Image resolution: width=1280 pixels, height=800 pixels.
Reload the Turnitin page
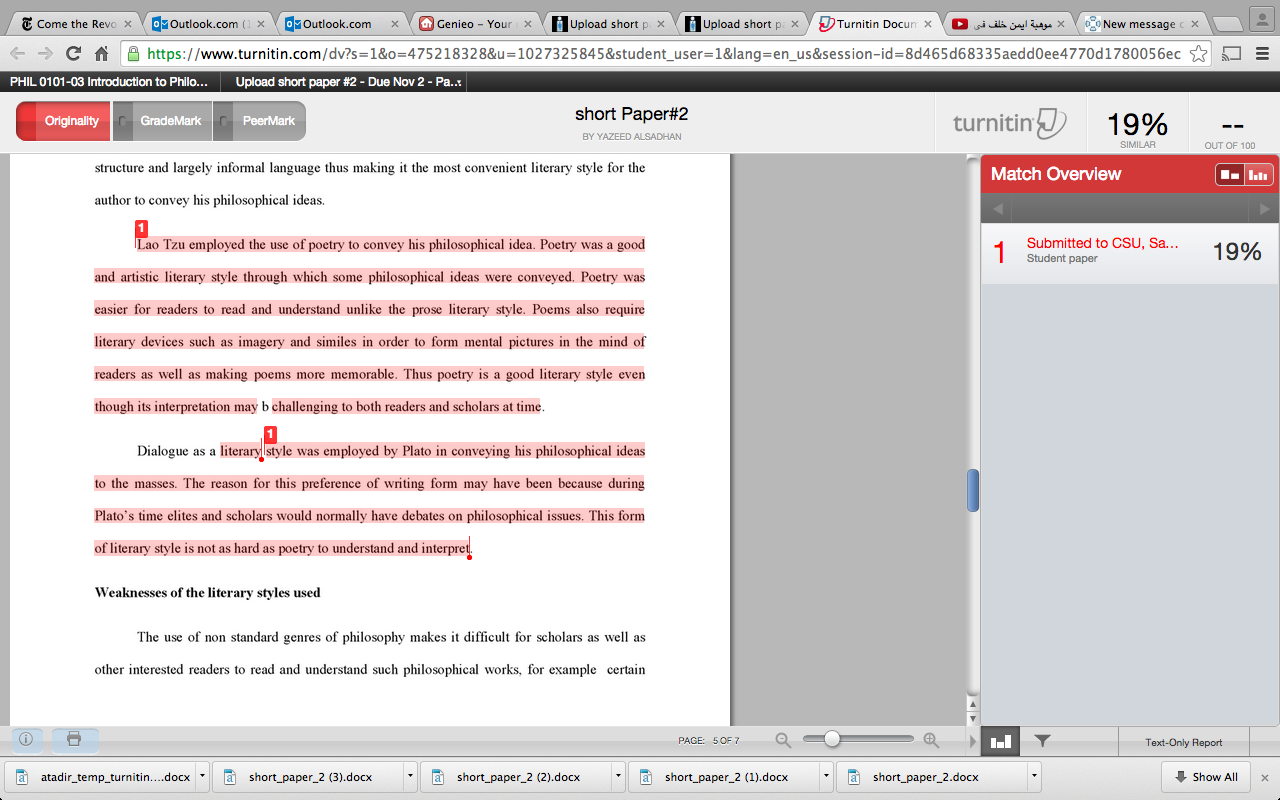click(74, 53)
